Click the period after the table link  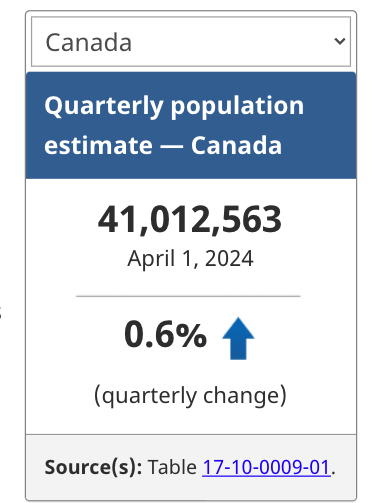pyautogui.click(x=333, y=473)
